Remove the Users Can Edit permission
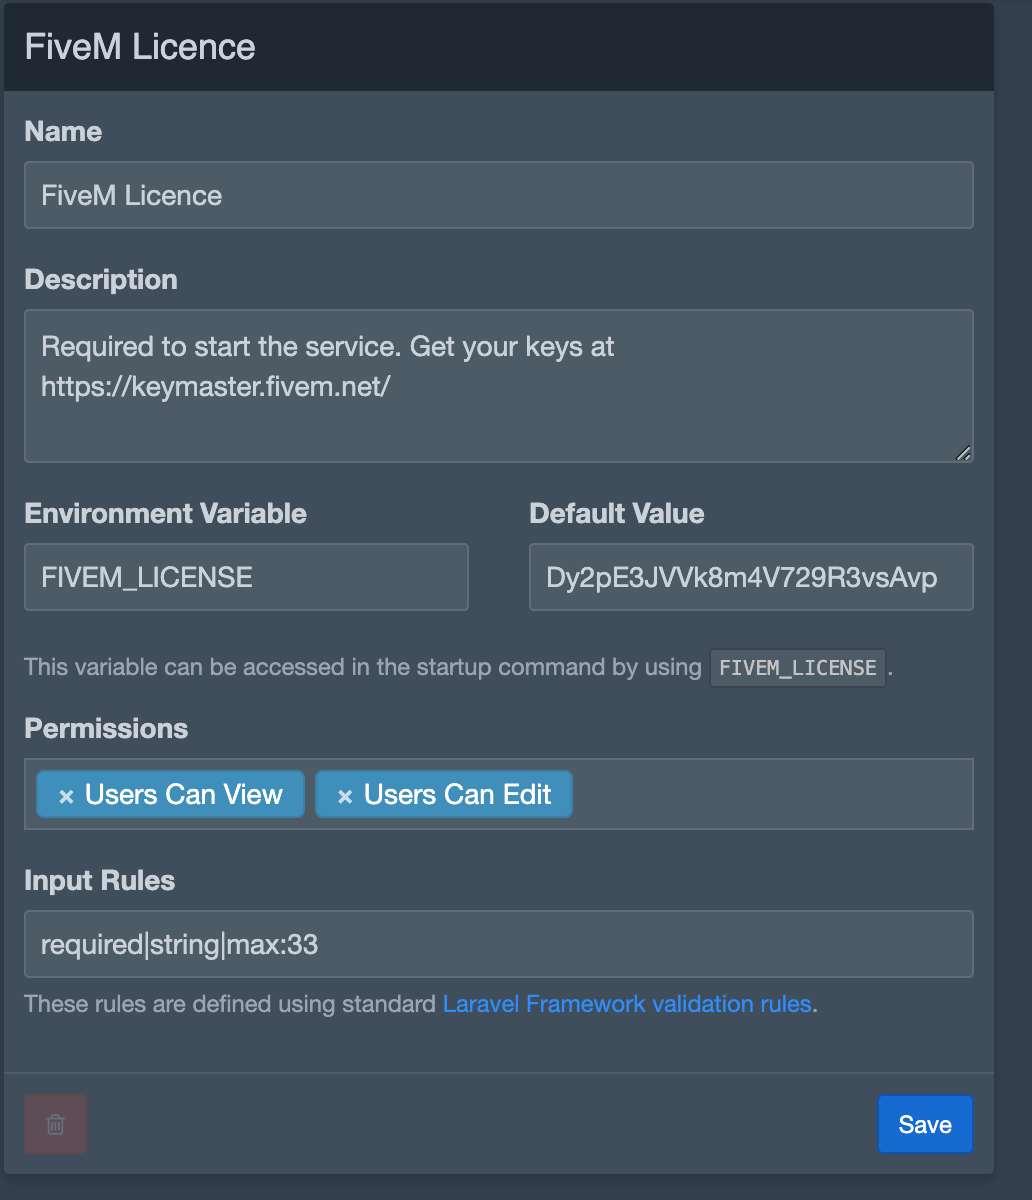 [x=345, y=796]
